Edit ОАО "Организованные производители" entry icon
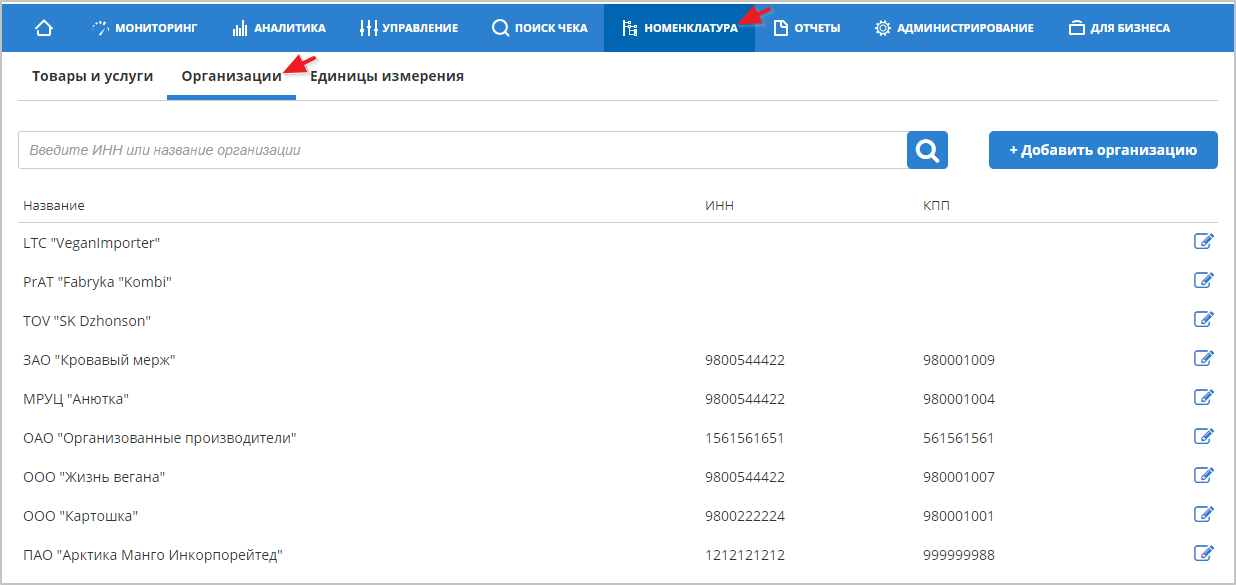Screen dimensions: 1236x585 1203,436
